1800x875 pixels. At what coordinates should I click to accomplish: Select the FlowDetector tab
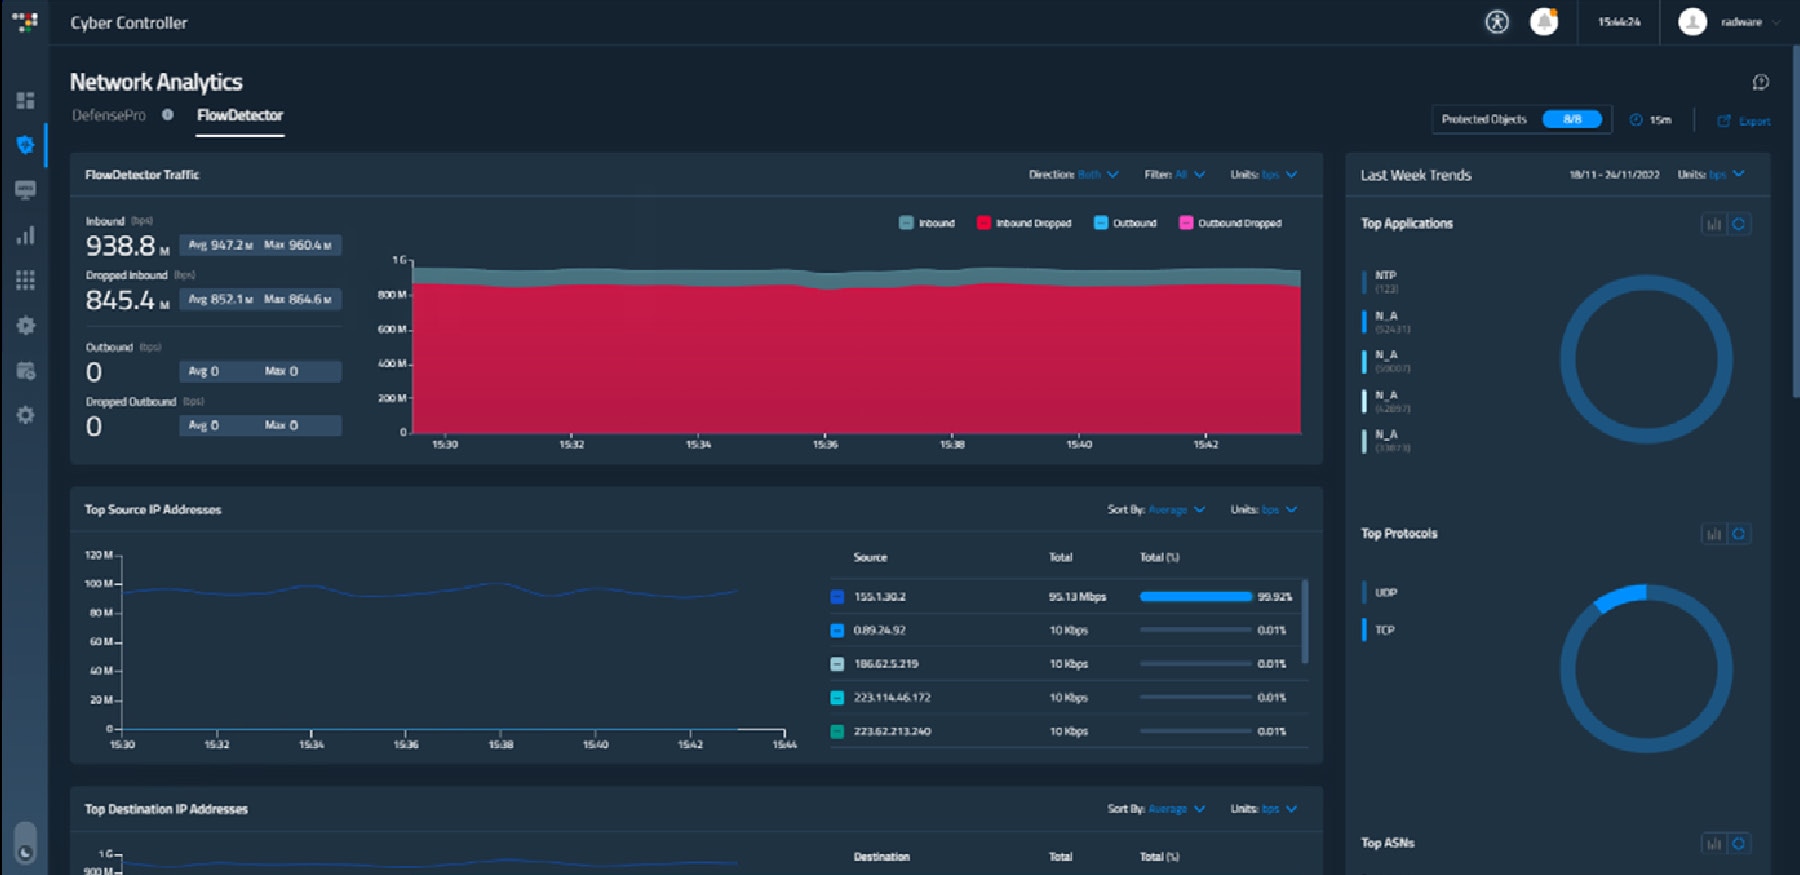[240, 115]
